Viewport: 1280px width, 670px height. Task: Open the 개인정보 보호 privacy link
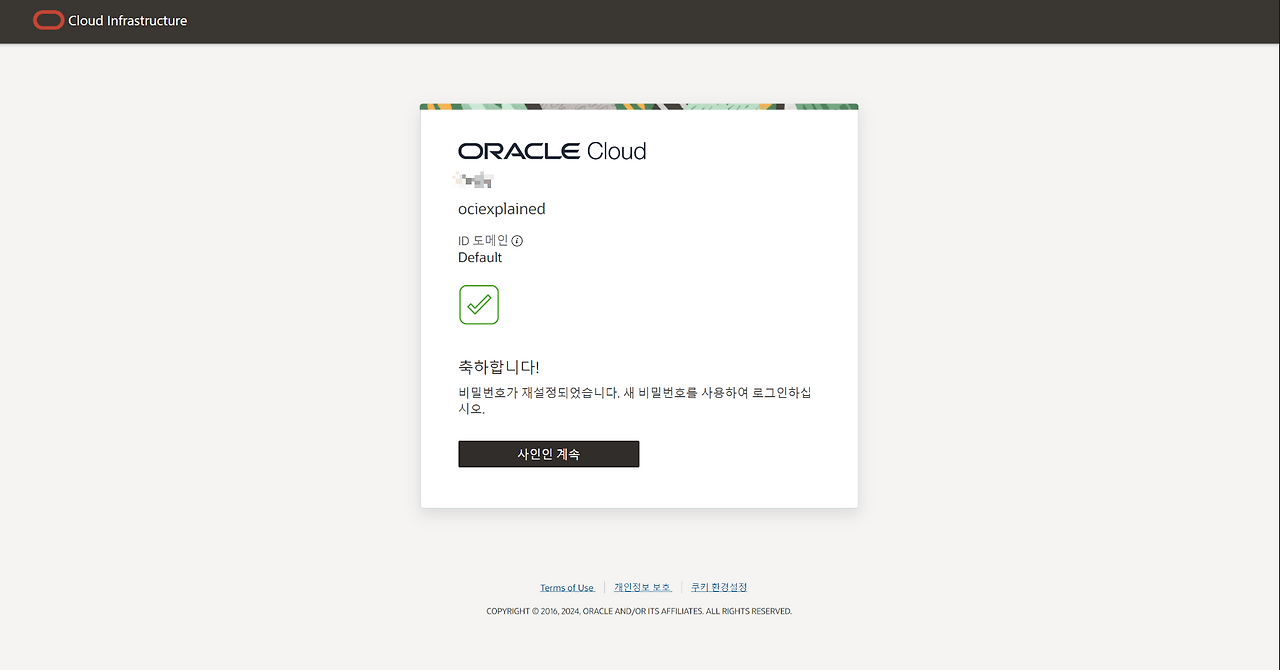tap(642, 588)
